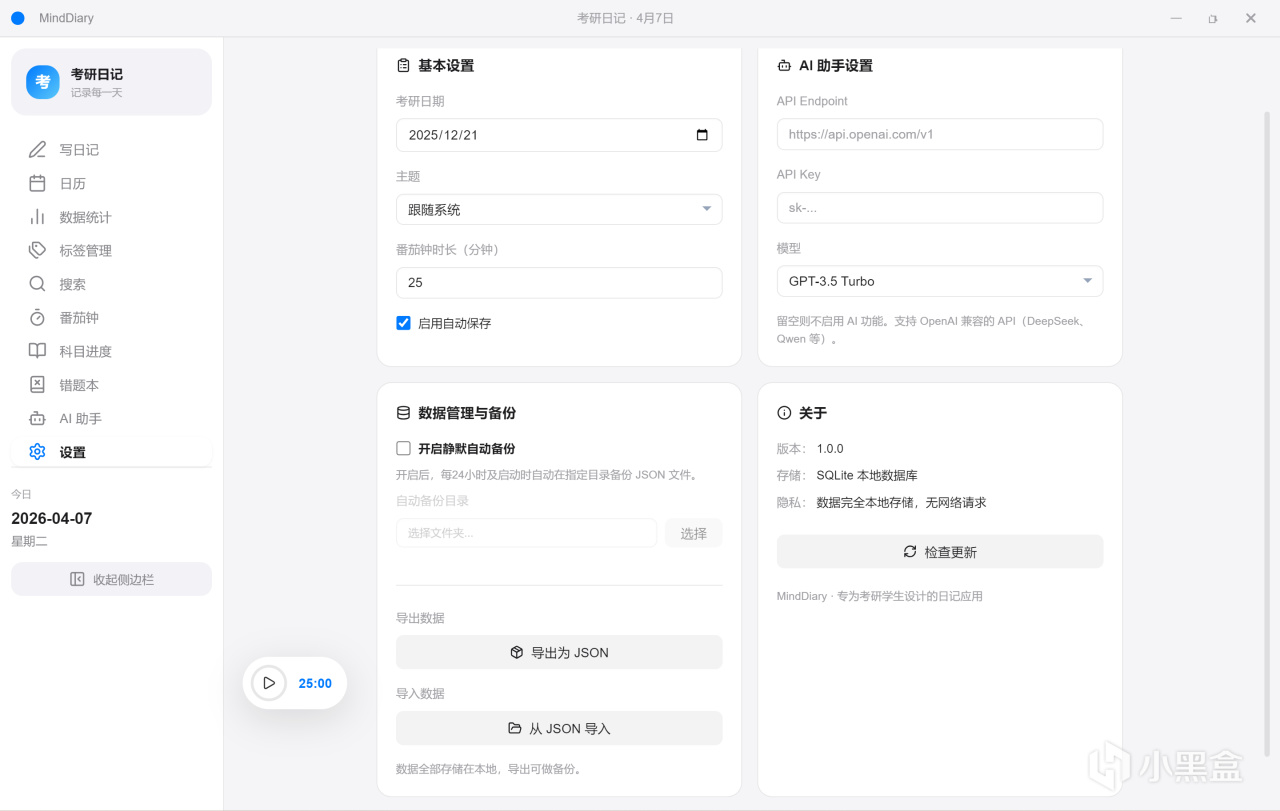Image resolution: width=1280 pixels, height=811 pixels.
Task: Click the 考研日记 profile card
Action: tap(111, 82)
